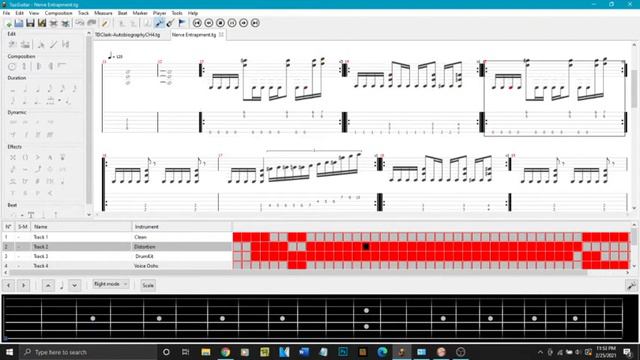Click the Save file toolbar icon
The height and width of the screenshot is (360, 640).
pyautogui.click(x=30, y=23)
